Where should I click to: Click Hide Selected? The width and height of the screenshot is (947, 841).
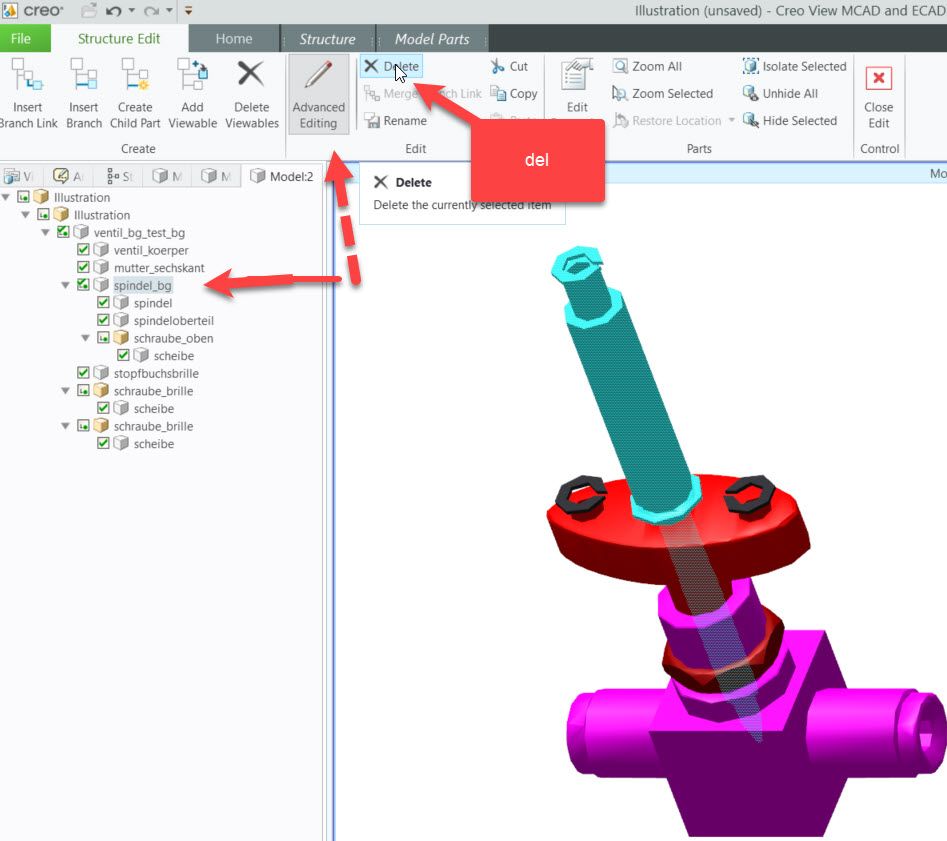click(790, 121)
